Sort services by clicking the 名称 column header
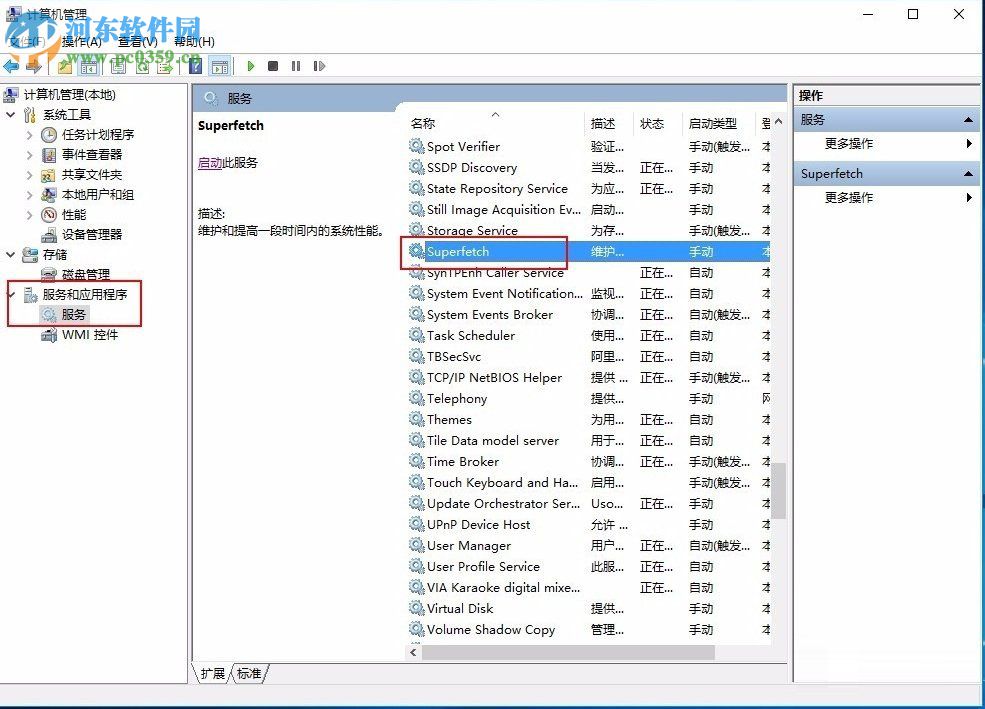985x709 pixels. (x=422, y=123)
